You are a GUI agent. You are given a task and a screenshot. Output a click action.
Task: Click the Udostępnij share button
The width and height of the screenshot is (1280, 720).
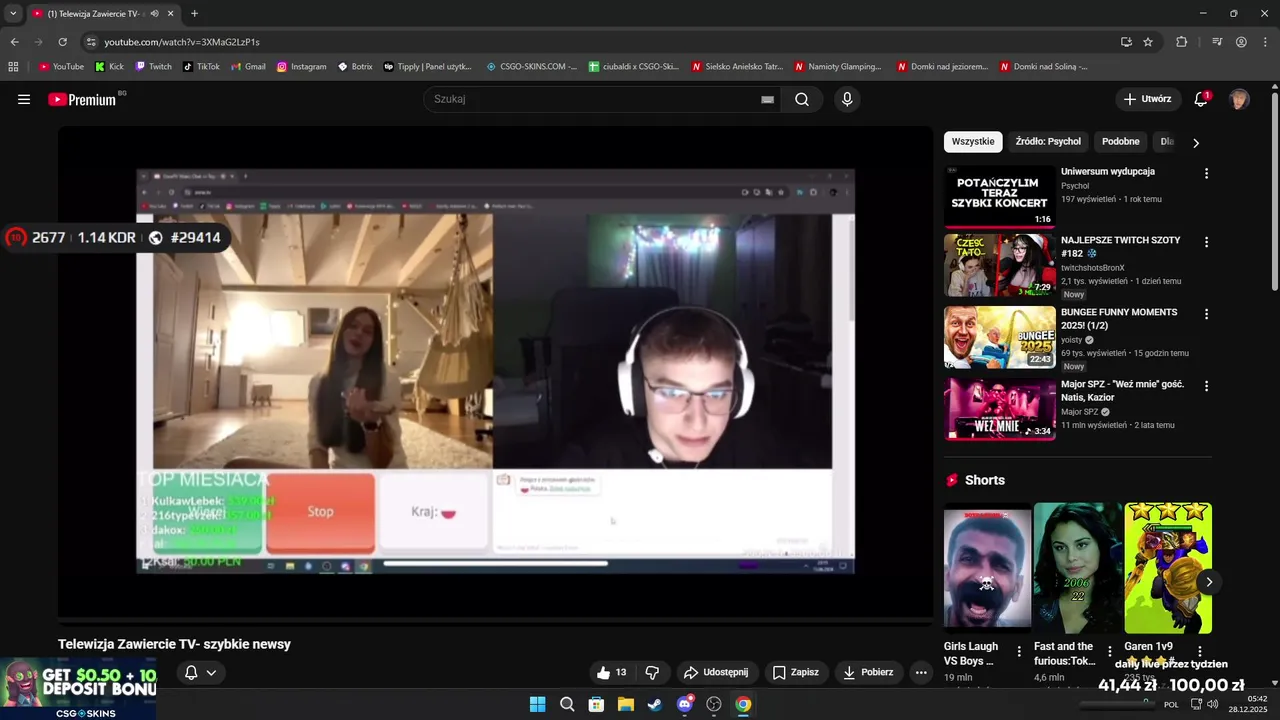(716, 673)
